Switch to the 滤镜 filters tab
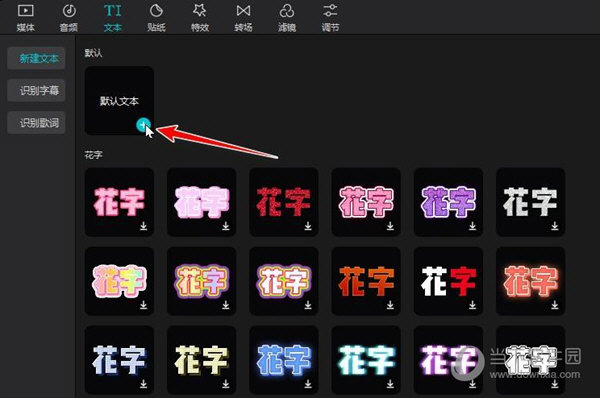This screenshot has height=398, width=600. click(287, 18)
